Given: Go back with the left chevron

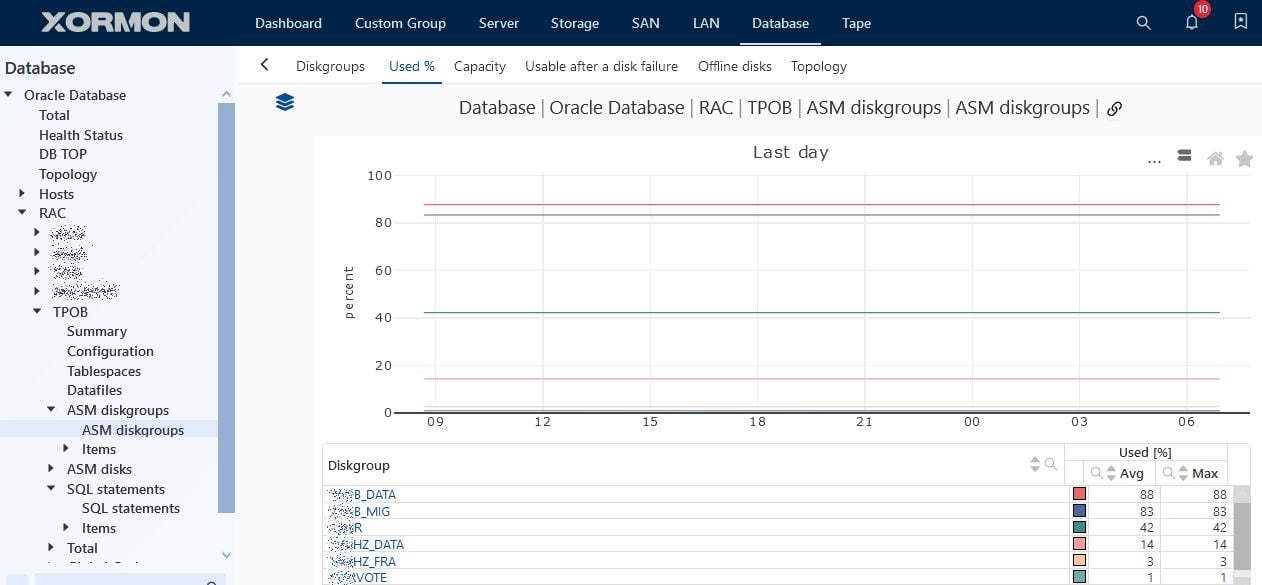Looking at the screenshot, I should 265,65.
